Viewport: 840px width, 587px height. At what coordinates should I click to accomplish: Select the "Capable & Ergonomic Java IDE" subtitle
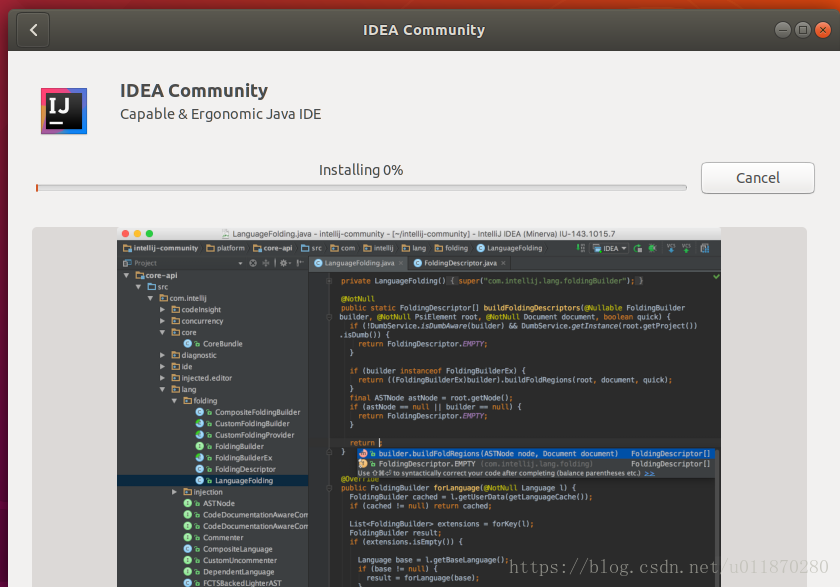tap(220, 114)
